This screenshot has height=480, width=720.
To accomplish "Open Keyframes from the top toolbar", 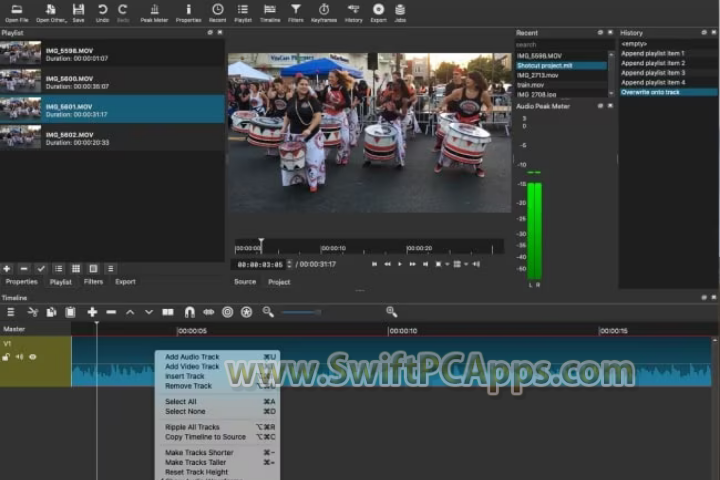I will 324,13.
